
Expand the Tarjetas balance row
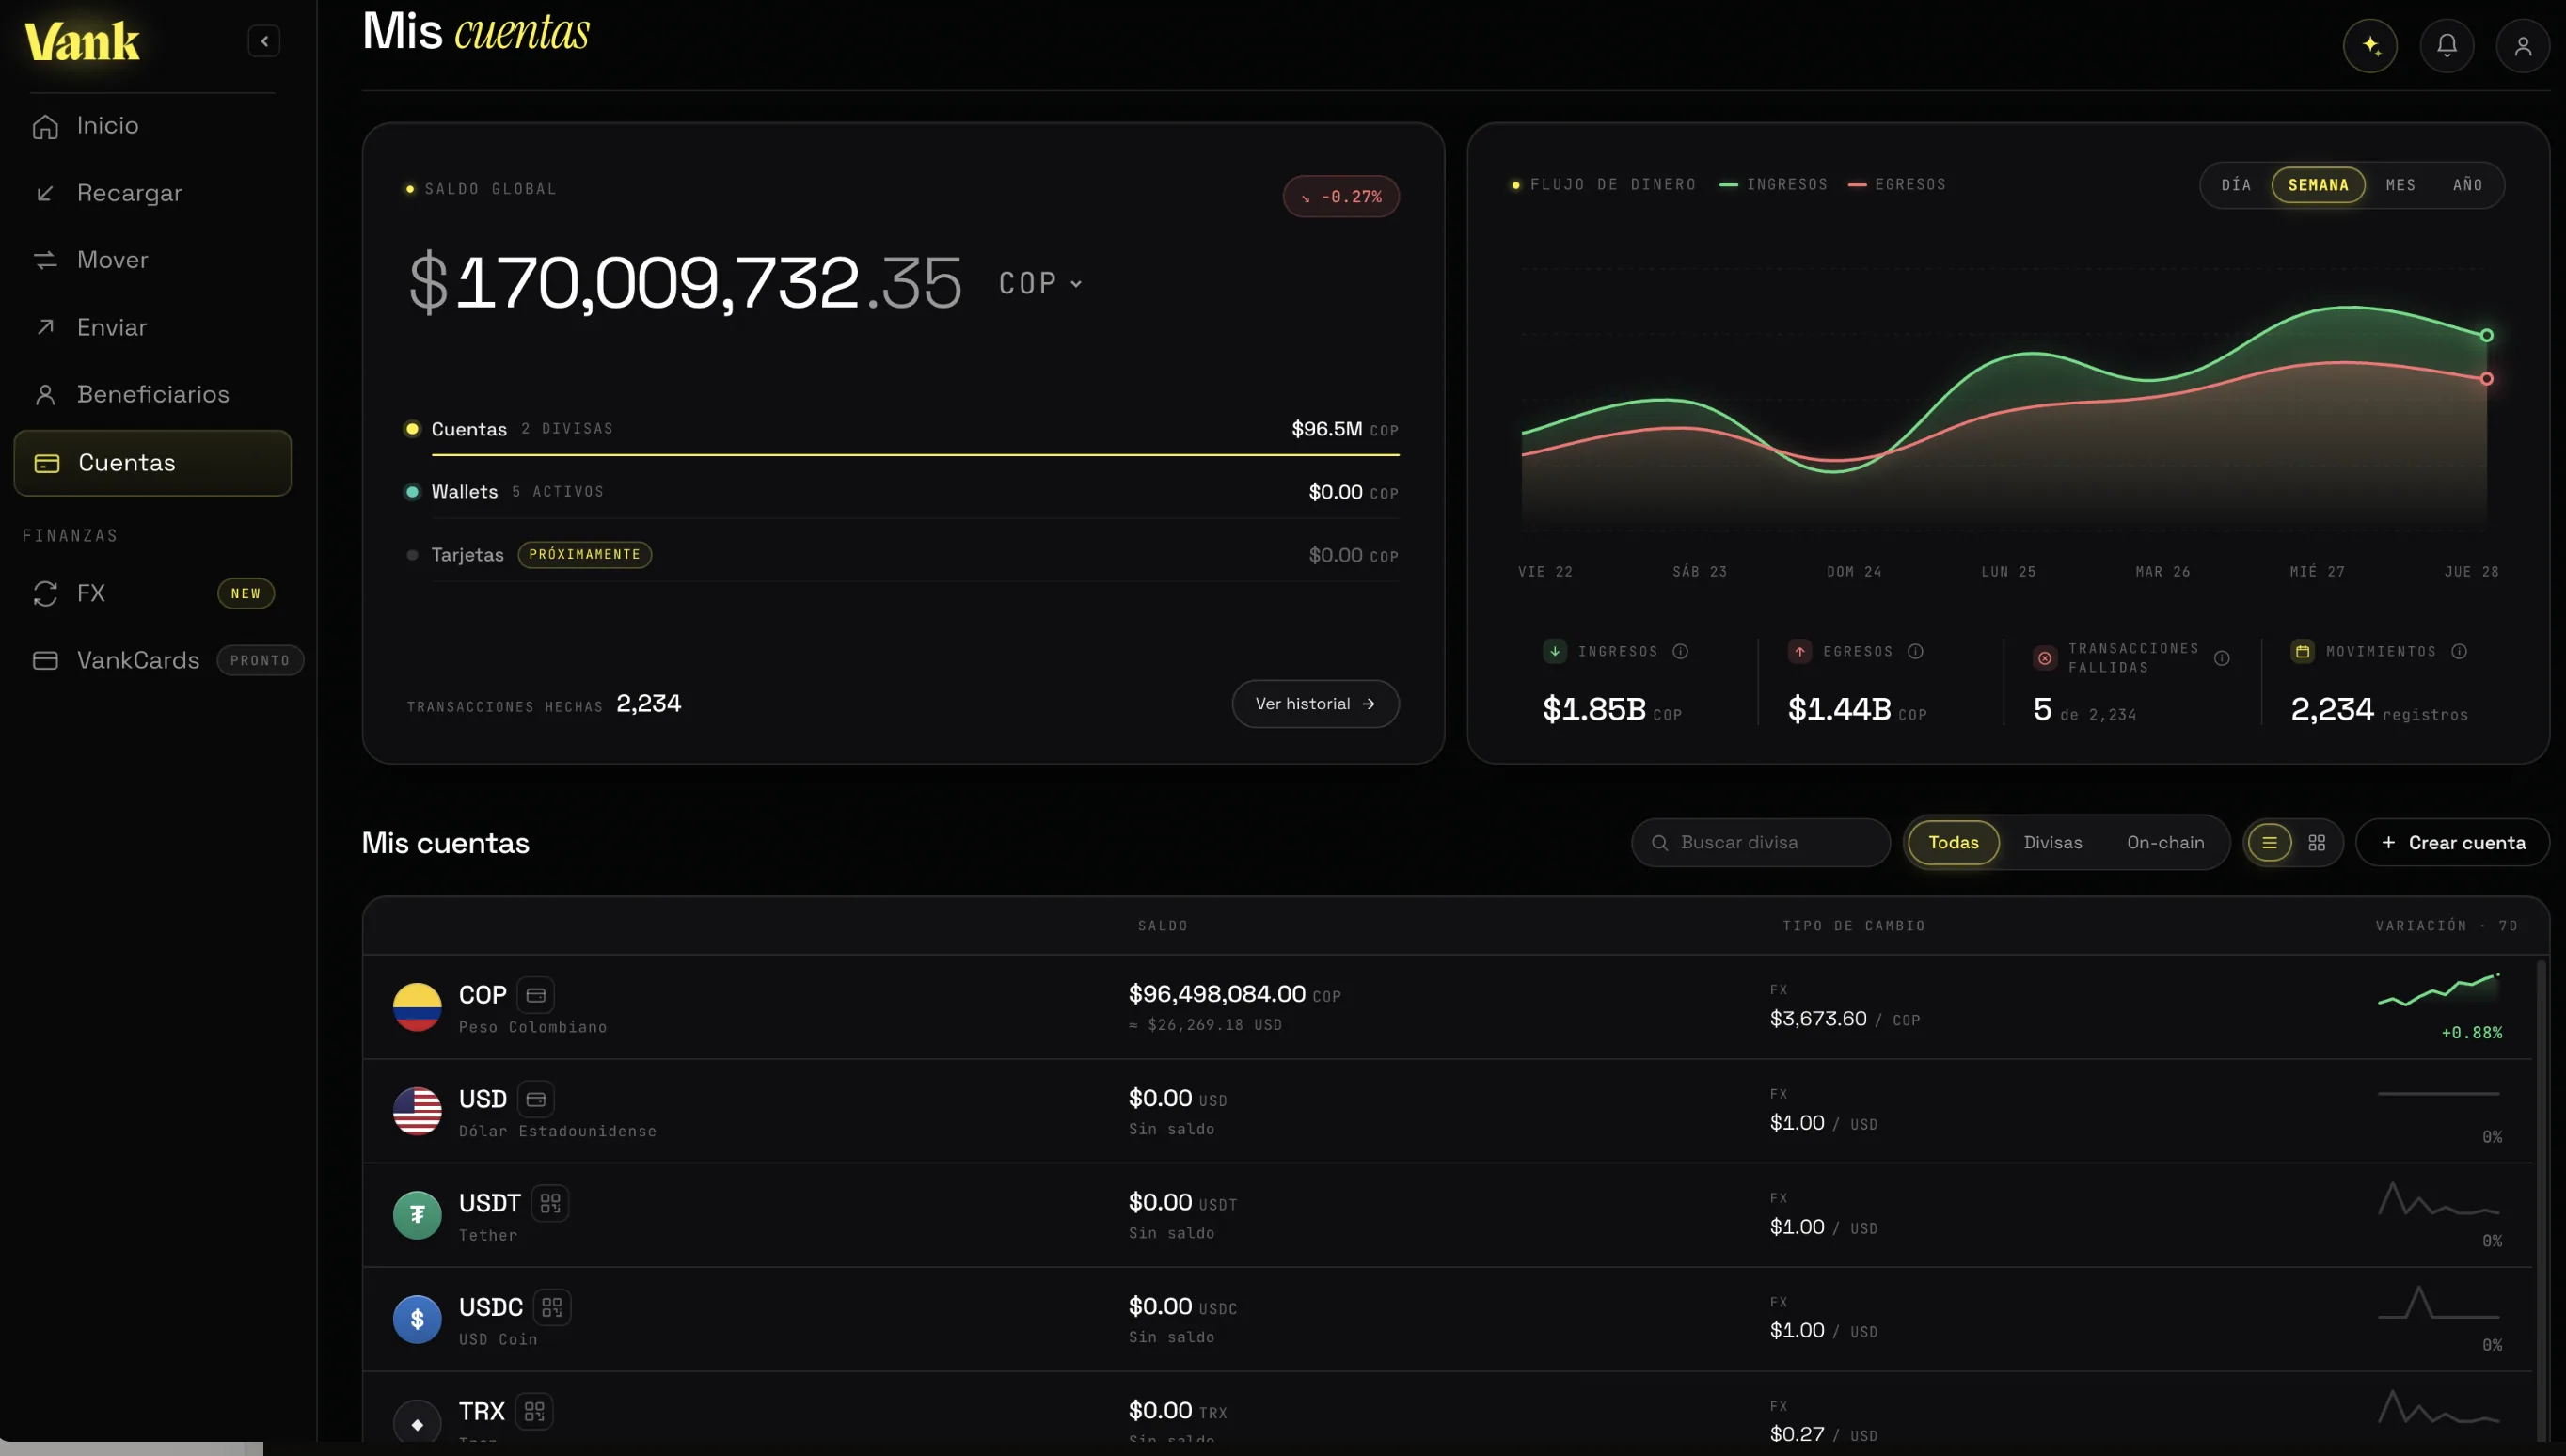(901, 555)
